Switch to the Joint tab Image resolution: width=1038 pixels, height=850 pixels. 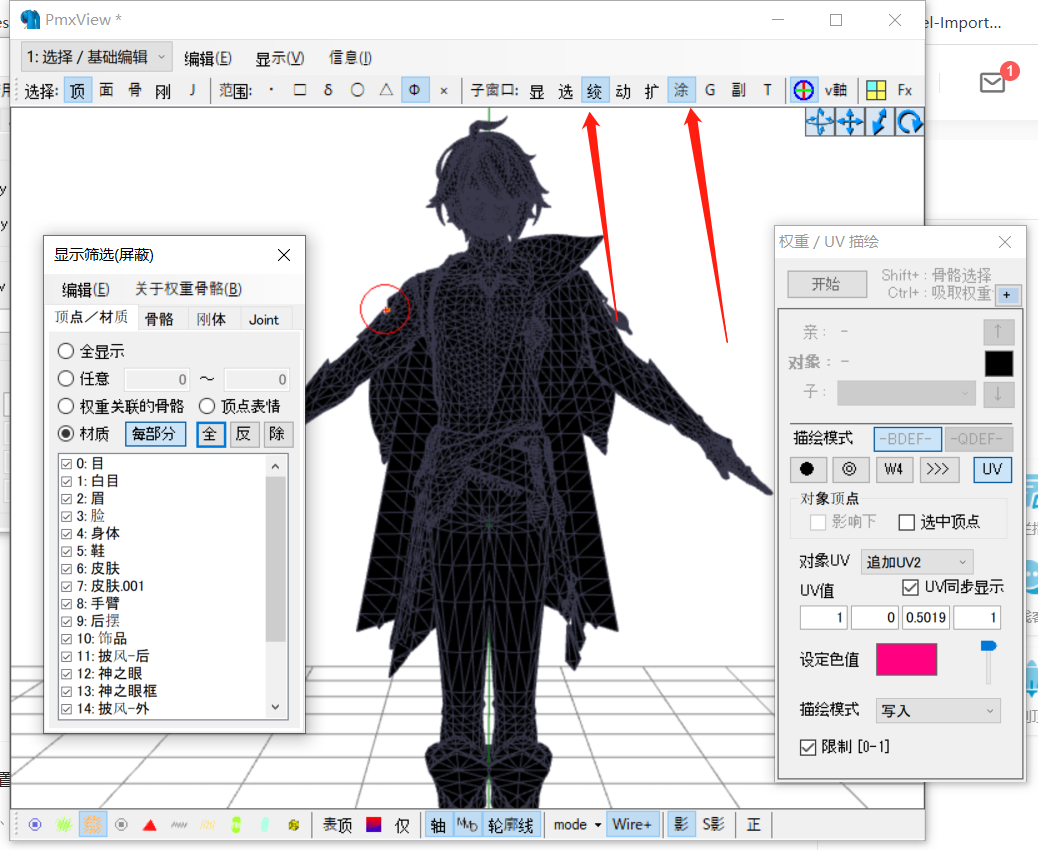coord(263,320)
